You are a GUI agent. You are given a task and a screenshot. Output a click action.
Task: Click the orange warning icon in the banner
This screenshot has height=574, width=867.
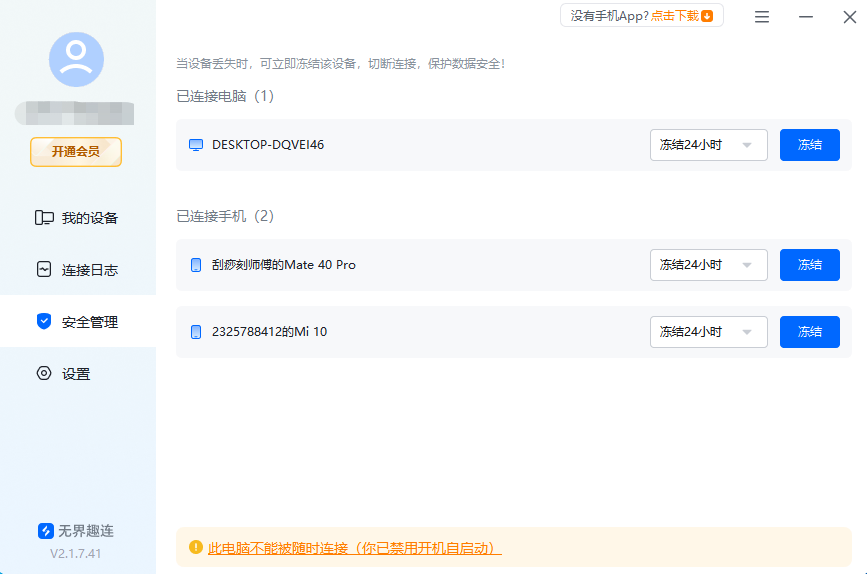(x=196, y=547)
